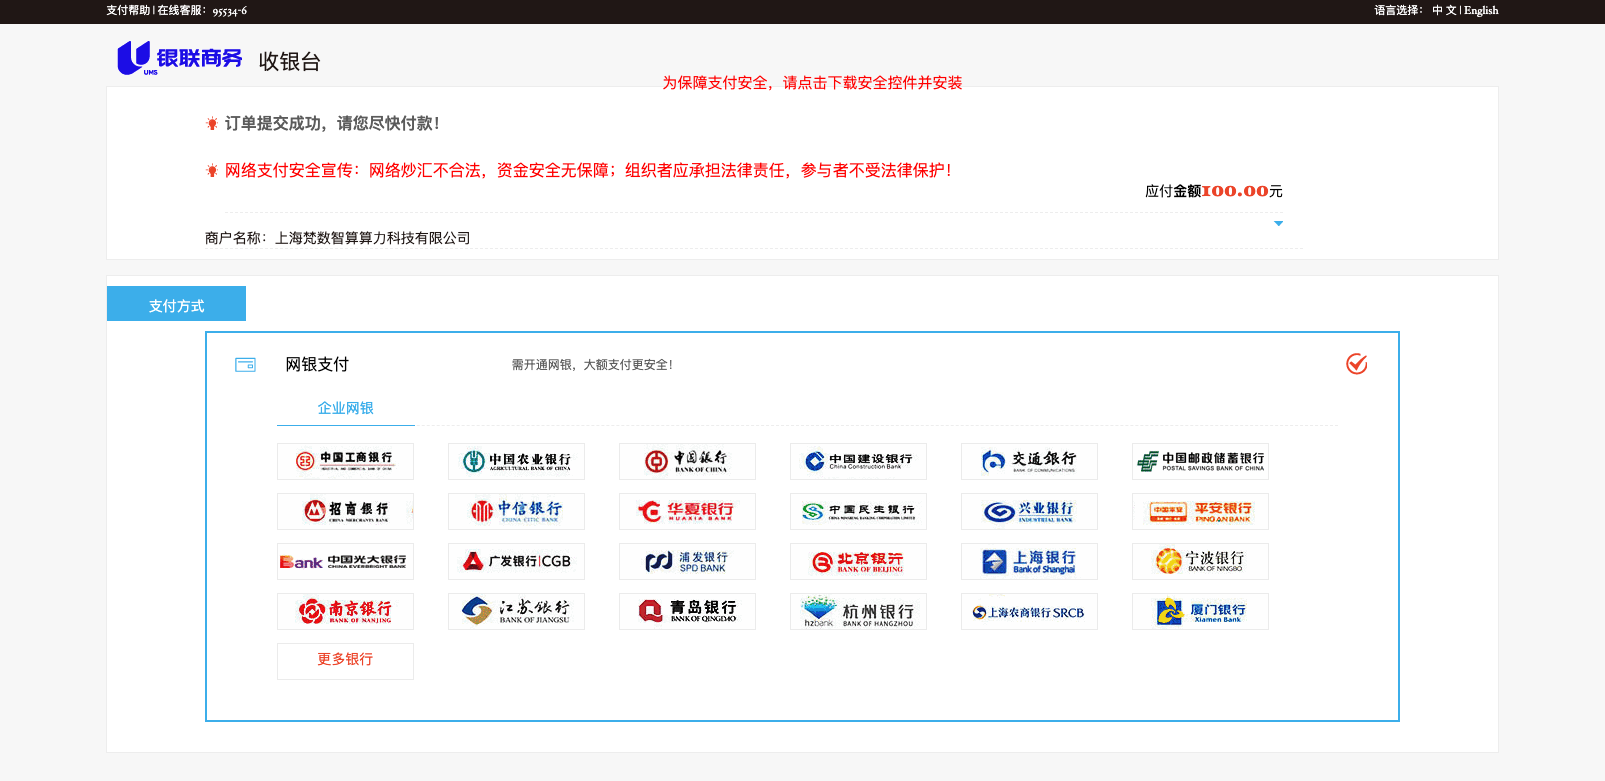
Task: Select Bank of Ningbo (宁波银行)
Action: pyautogui.click(x=1200, y=561)
